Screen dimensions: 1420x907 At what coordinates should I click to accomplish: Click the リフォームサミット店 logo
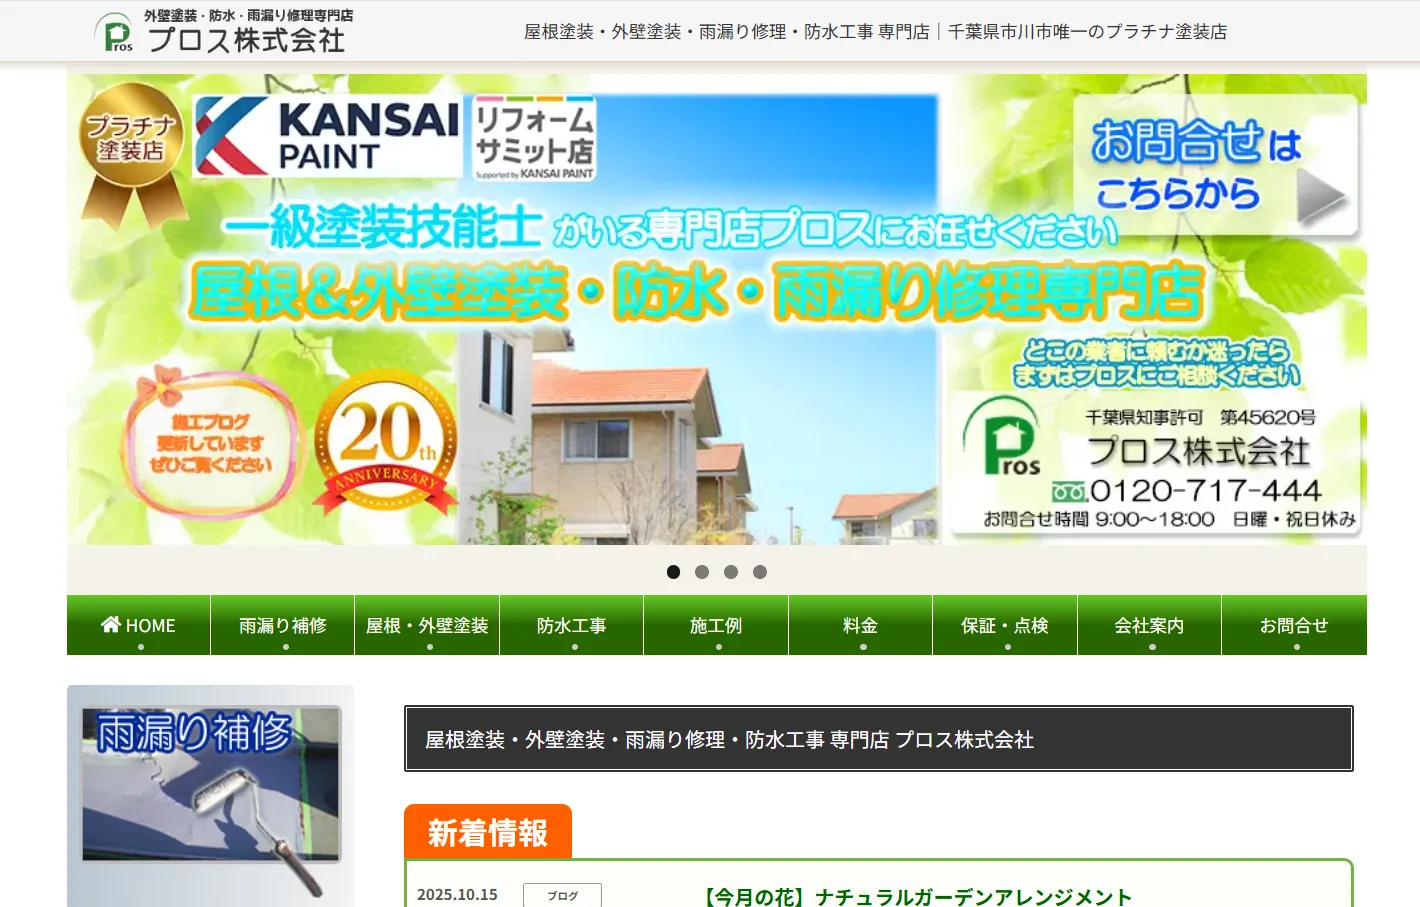(x=534, y=139)
